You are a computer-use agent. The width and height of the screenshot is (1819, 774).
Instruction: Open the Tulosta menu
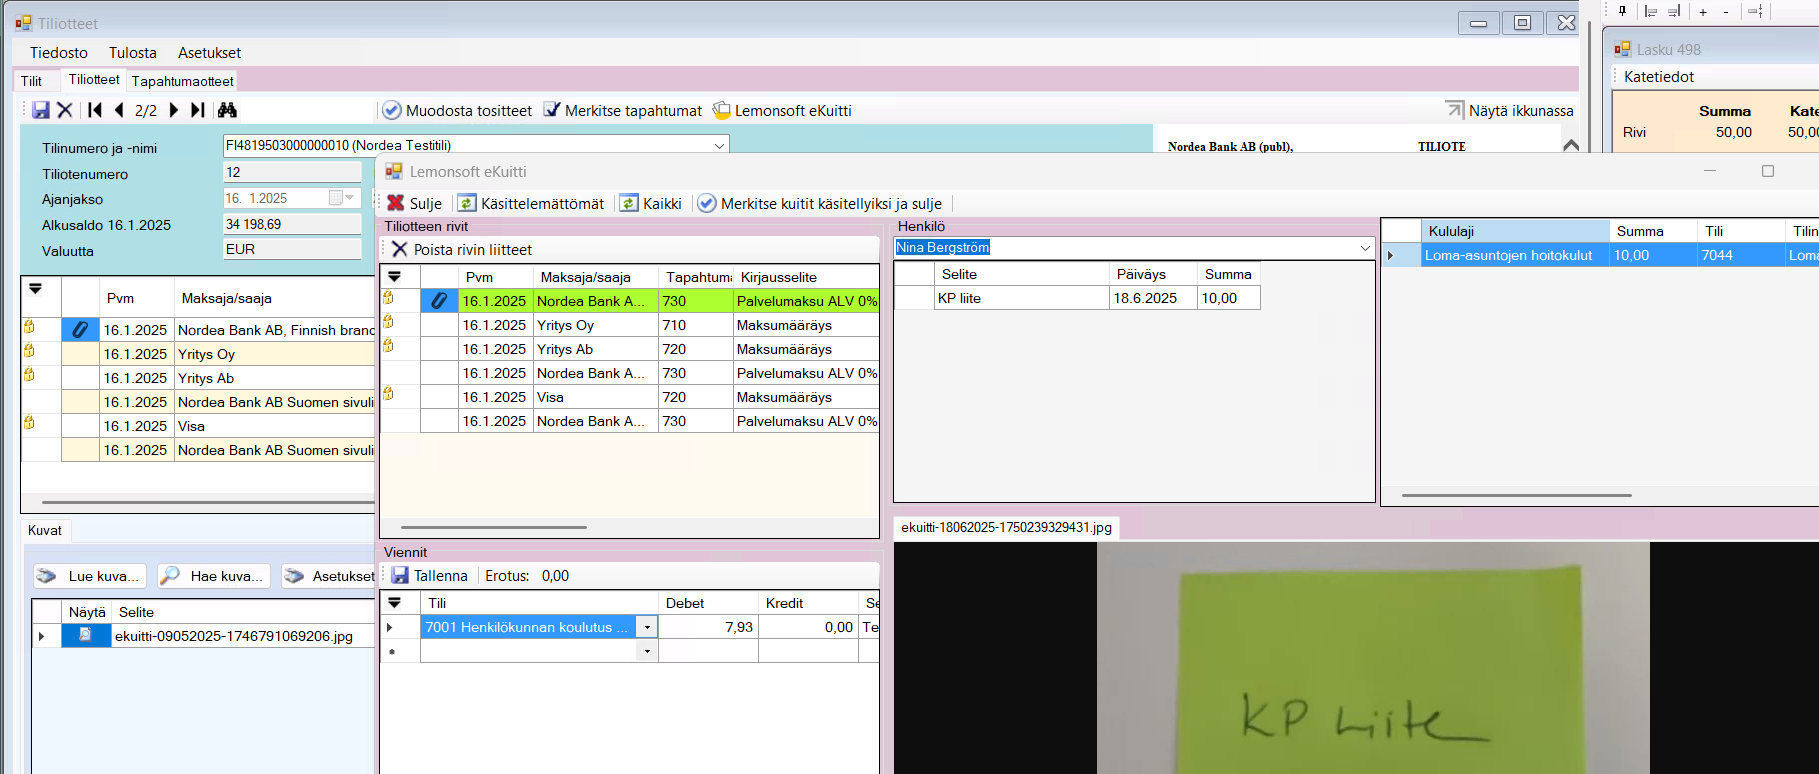pos(132,53)
